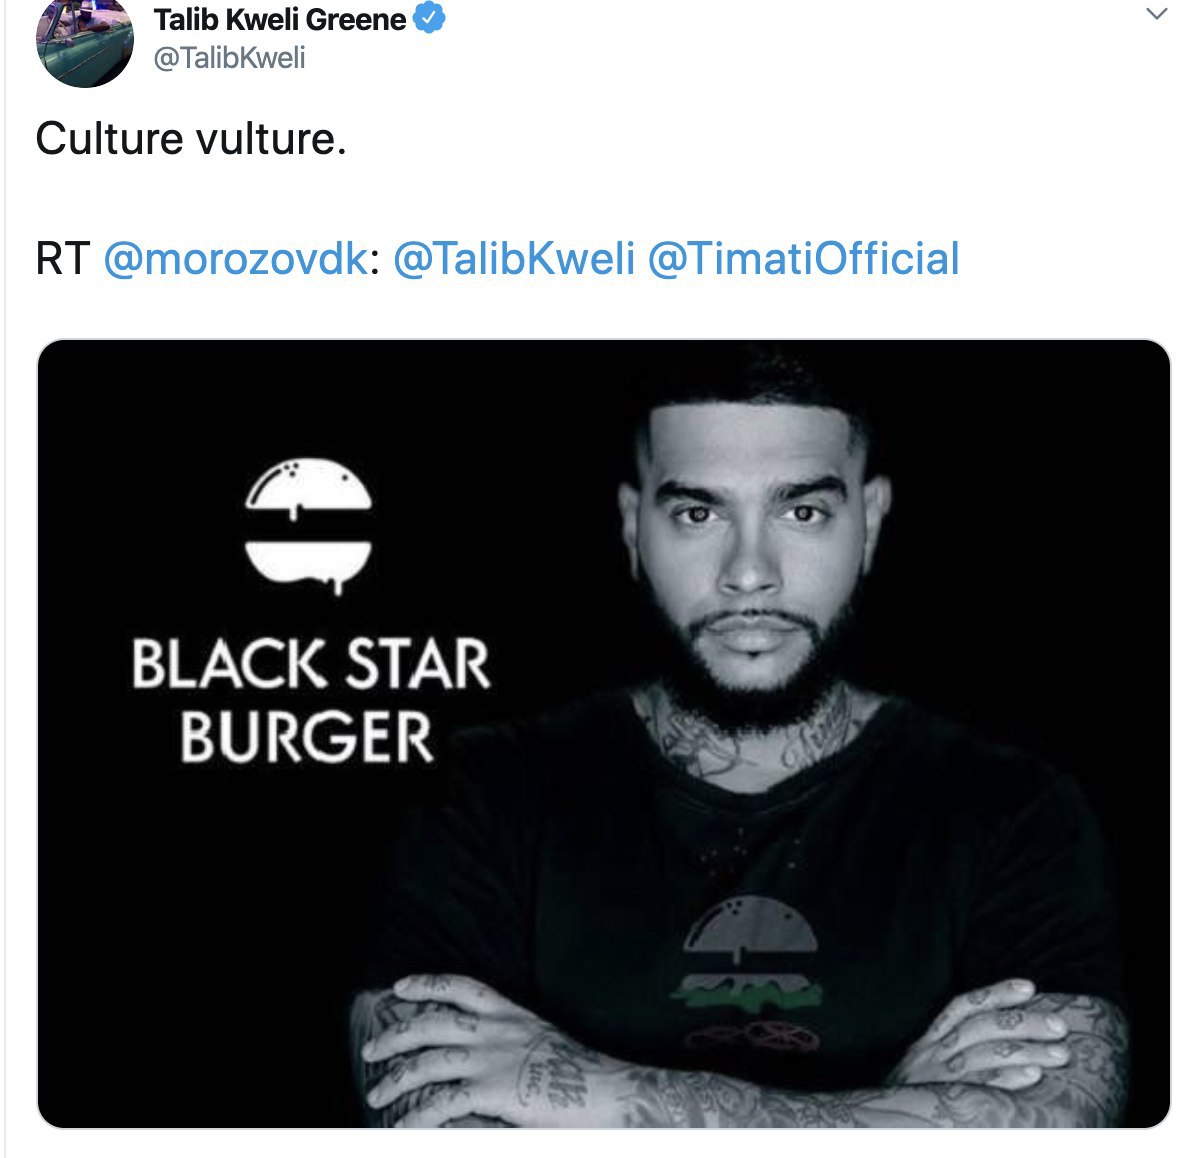Click the "RT" text before the mentions

[x=63, y=258]
